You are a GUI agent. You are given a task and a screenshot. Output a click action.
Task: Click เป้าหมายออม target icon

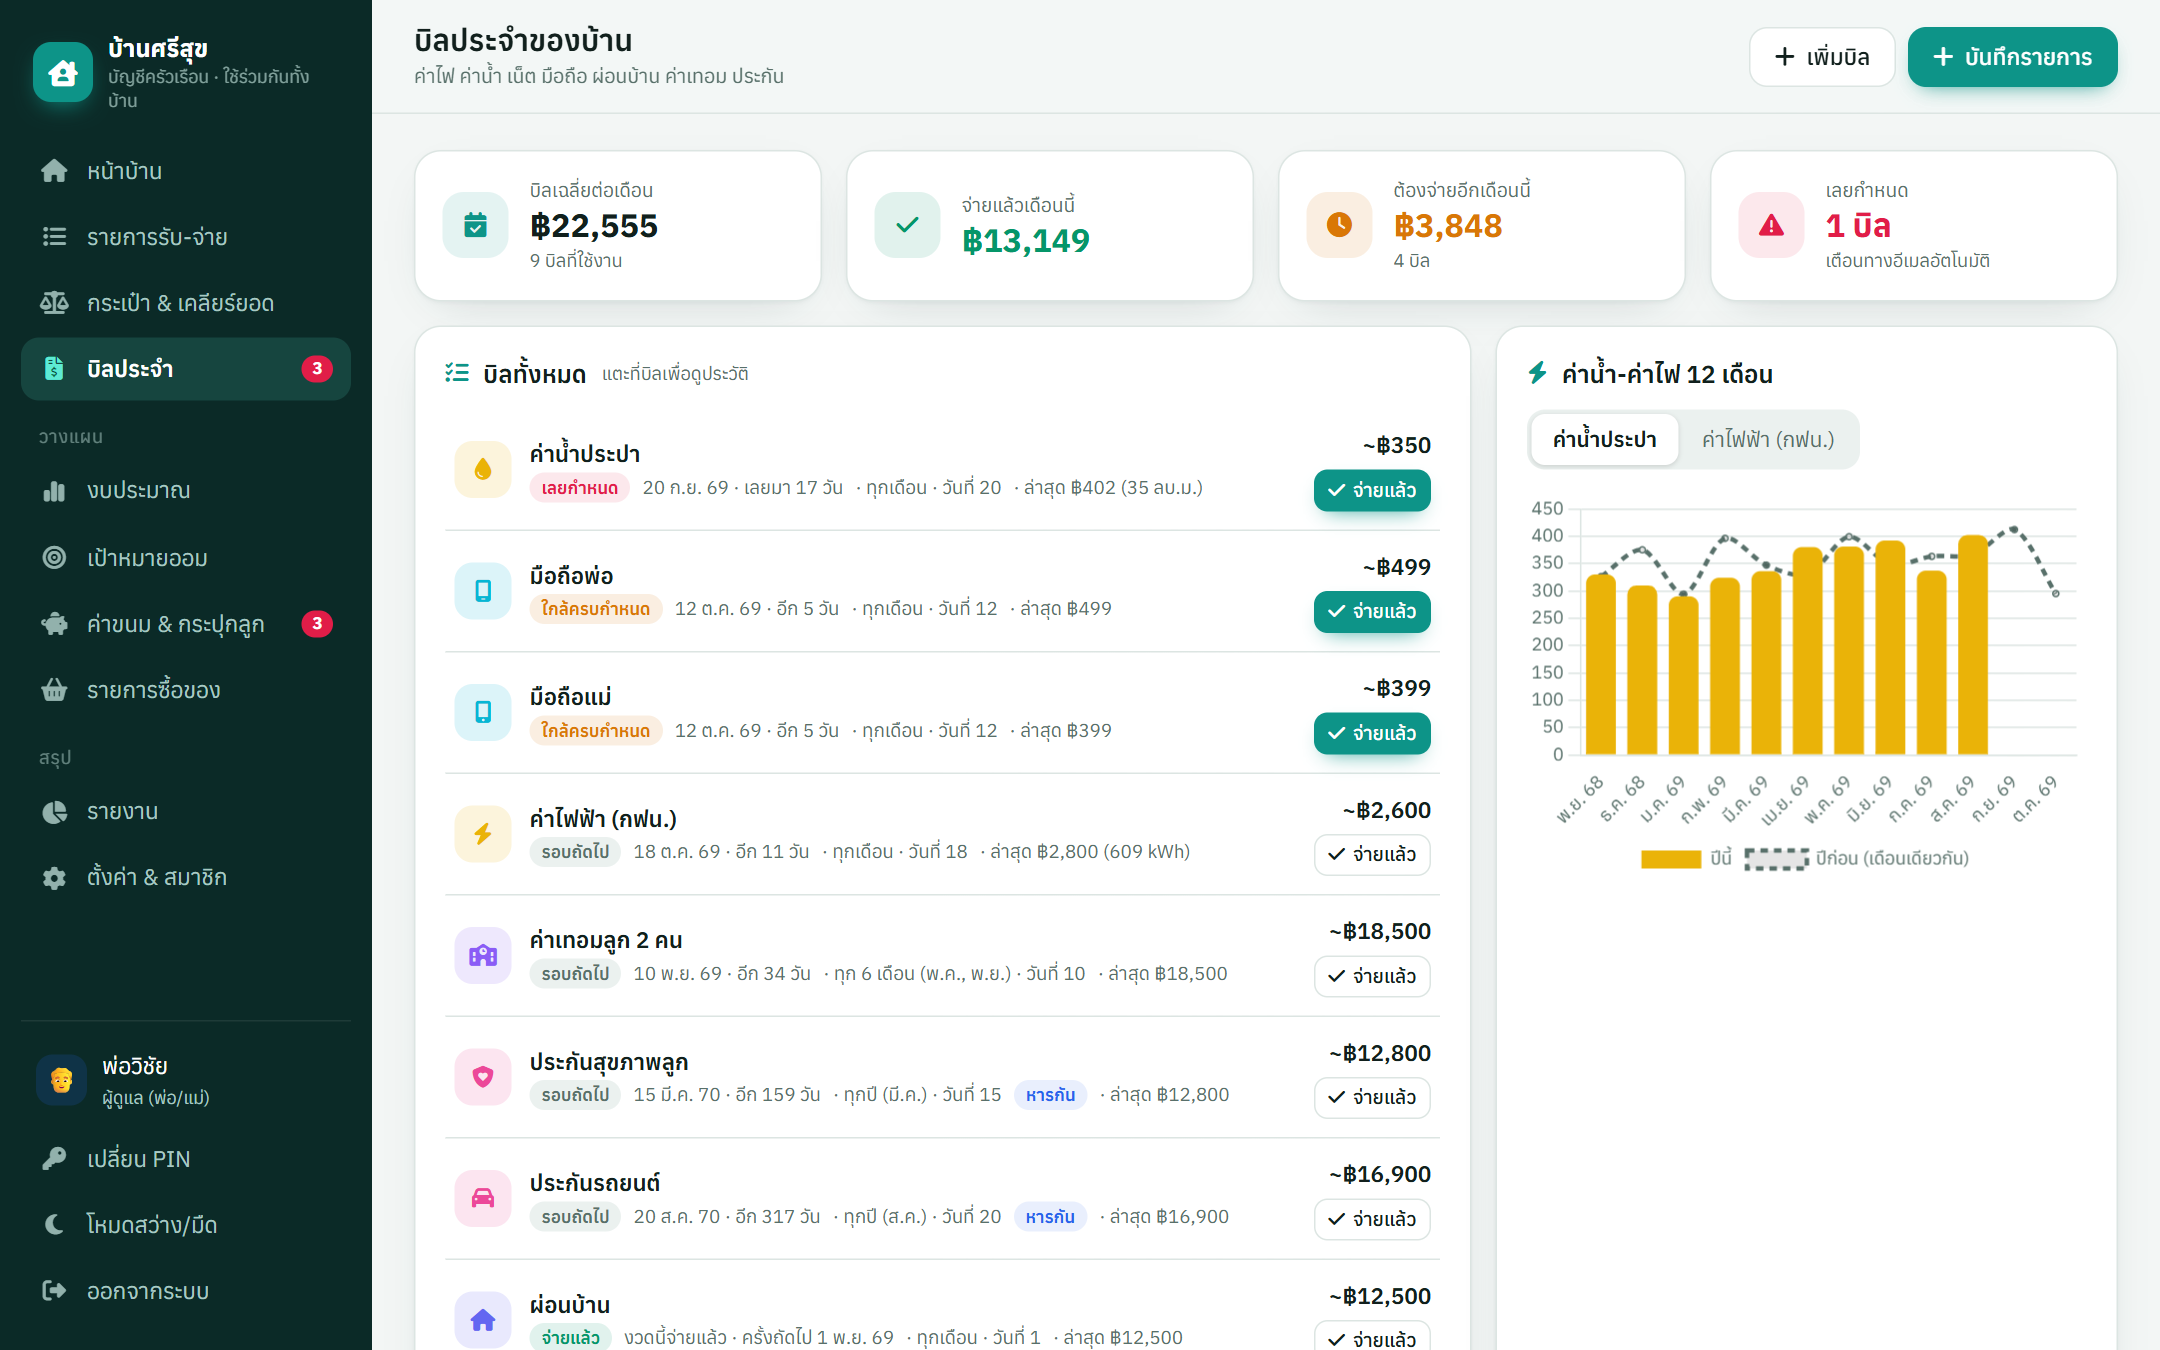click(54, 558)
